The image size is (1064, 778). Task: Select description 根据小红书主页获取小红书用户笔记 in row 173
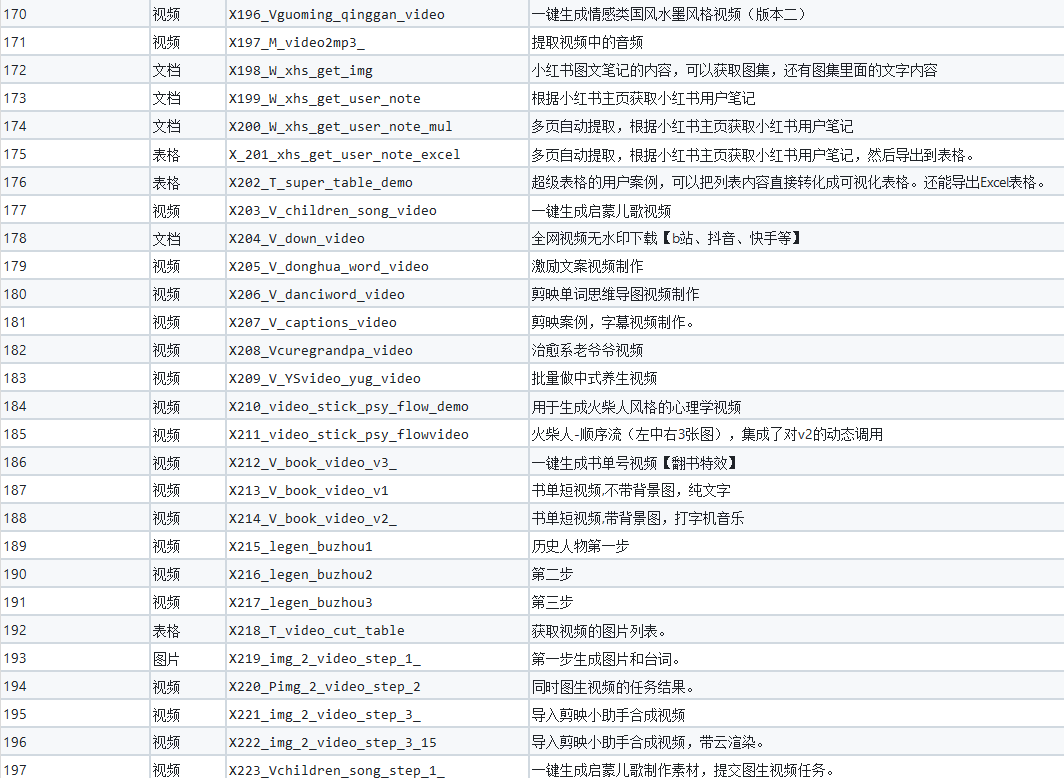[x=643, y=98]
